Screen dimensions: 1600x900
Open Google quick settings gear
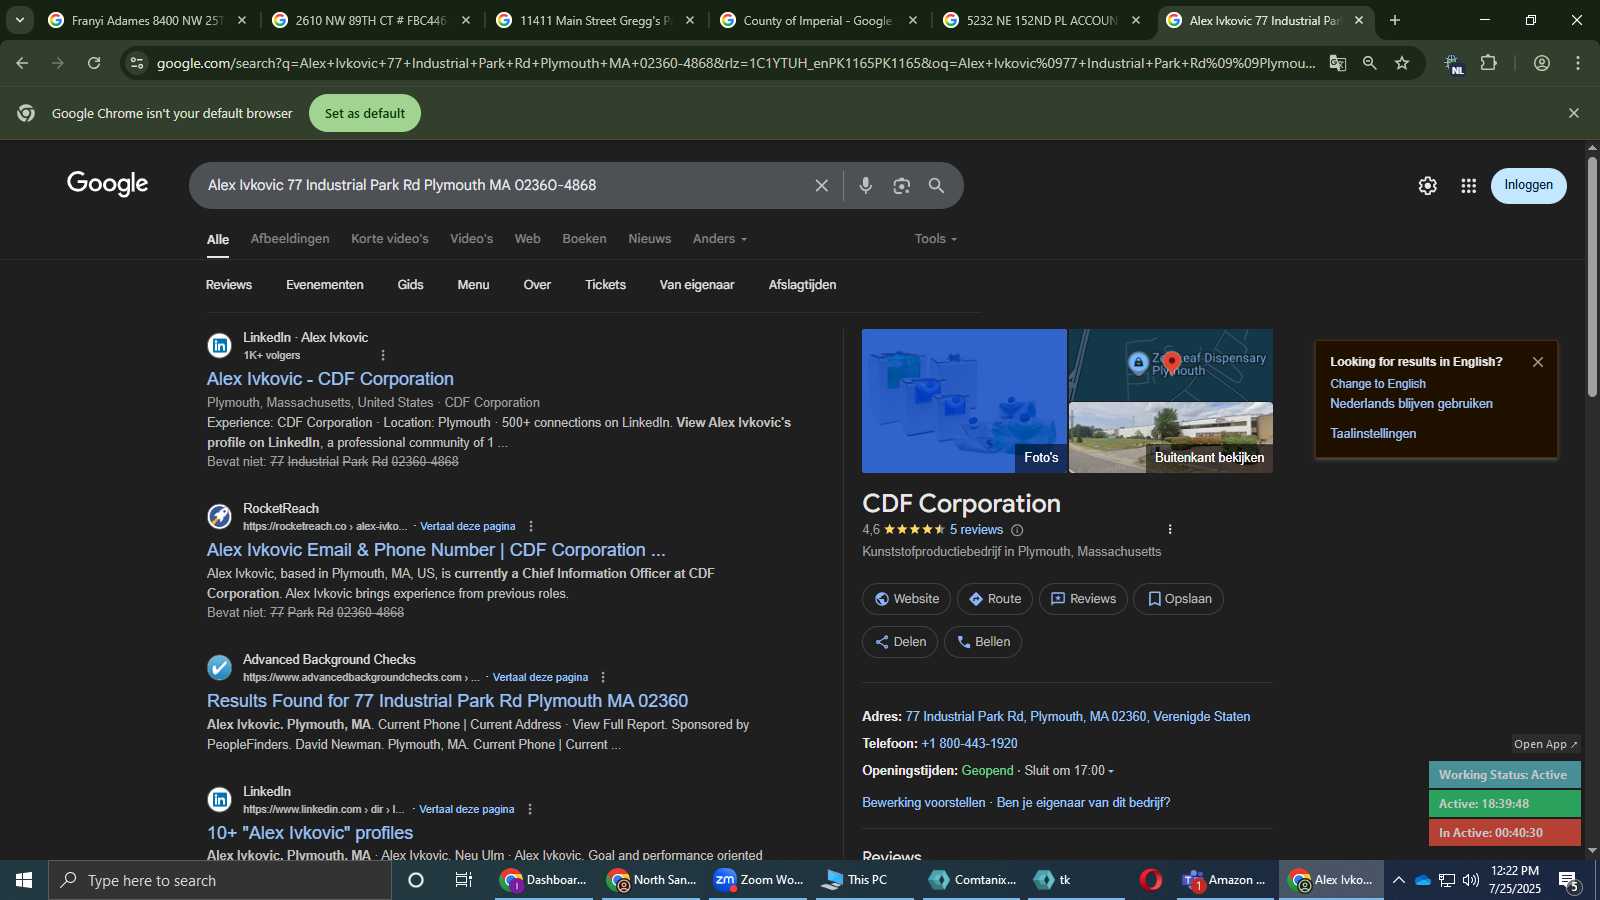[1427, 186]
